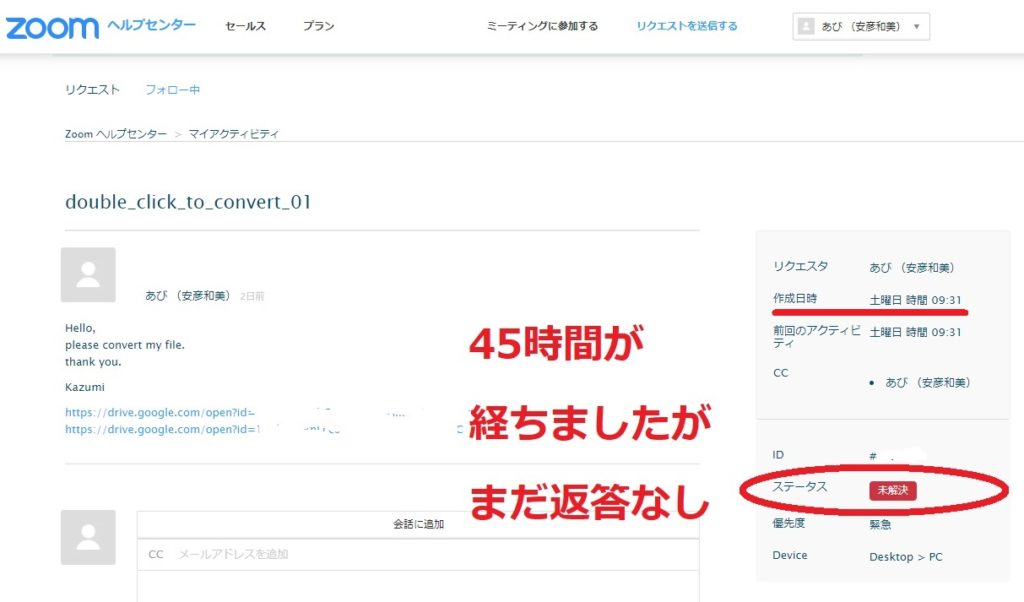Open the second Google Drive file link
Viewport: 1024px width, 602px height.
click(160, 429)
